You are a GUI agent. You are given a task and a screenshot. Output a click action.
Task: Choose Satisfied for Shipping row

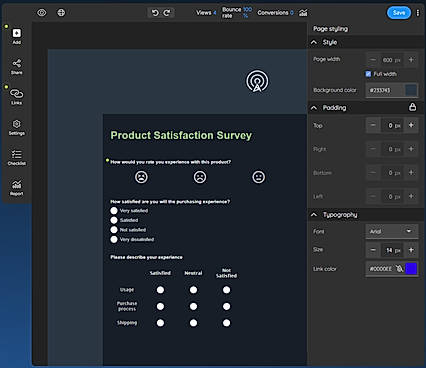(x=160, y=323)
